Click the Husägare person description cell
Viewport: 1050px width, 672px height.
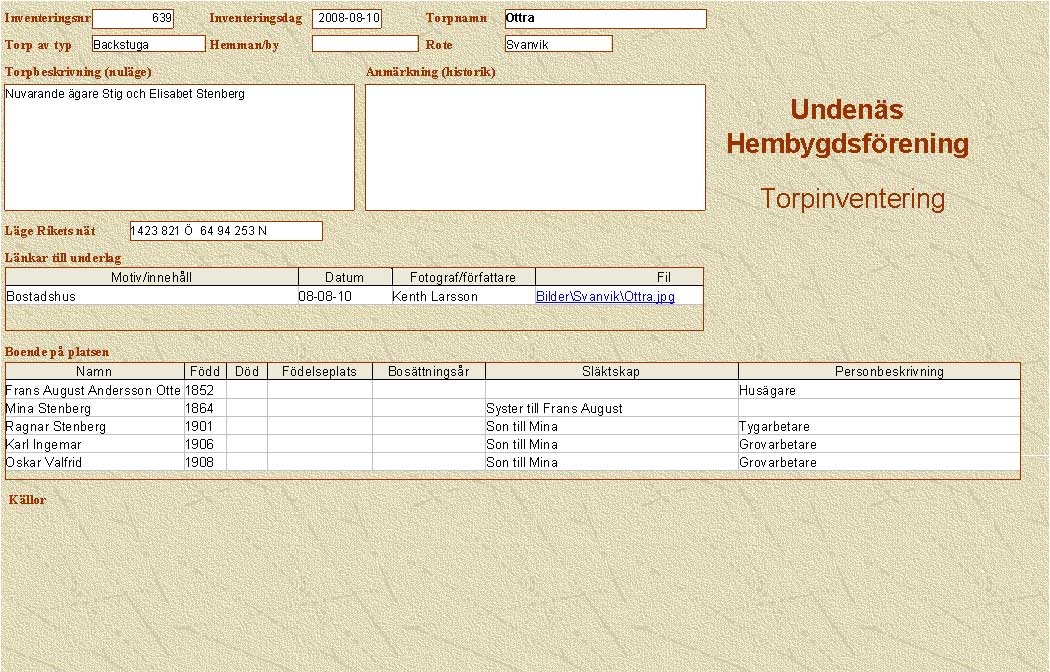(x=878, y=391)
